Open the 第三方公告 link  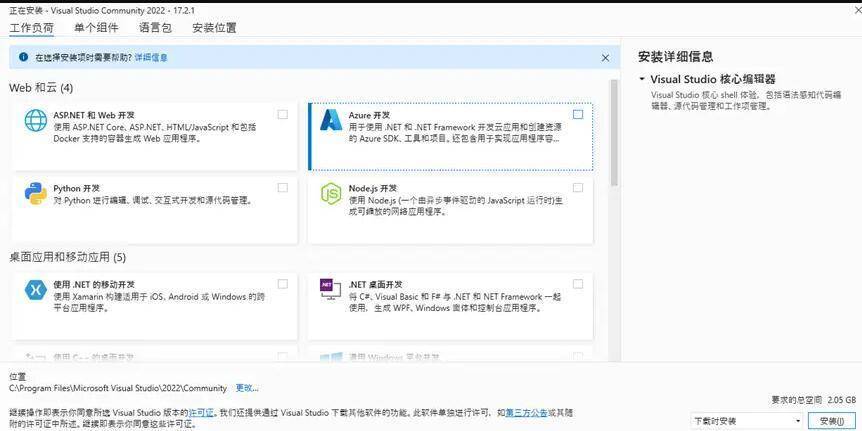point(526,412)
